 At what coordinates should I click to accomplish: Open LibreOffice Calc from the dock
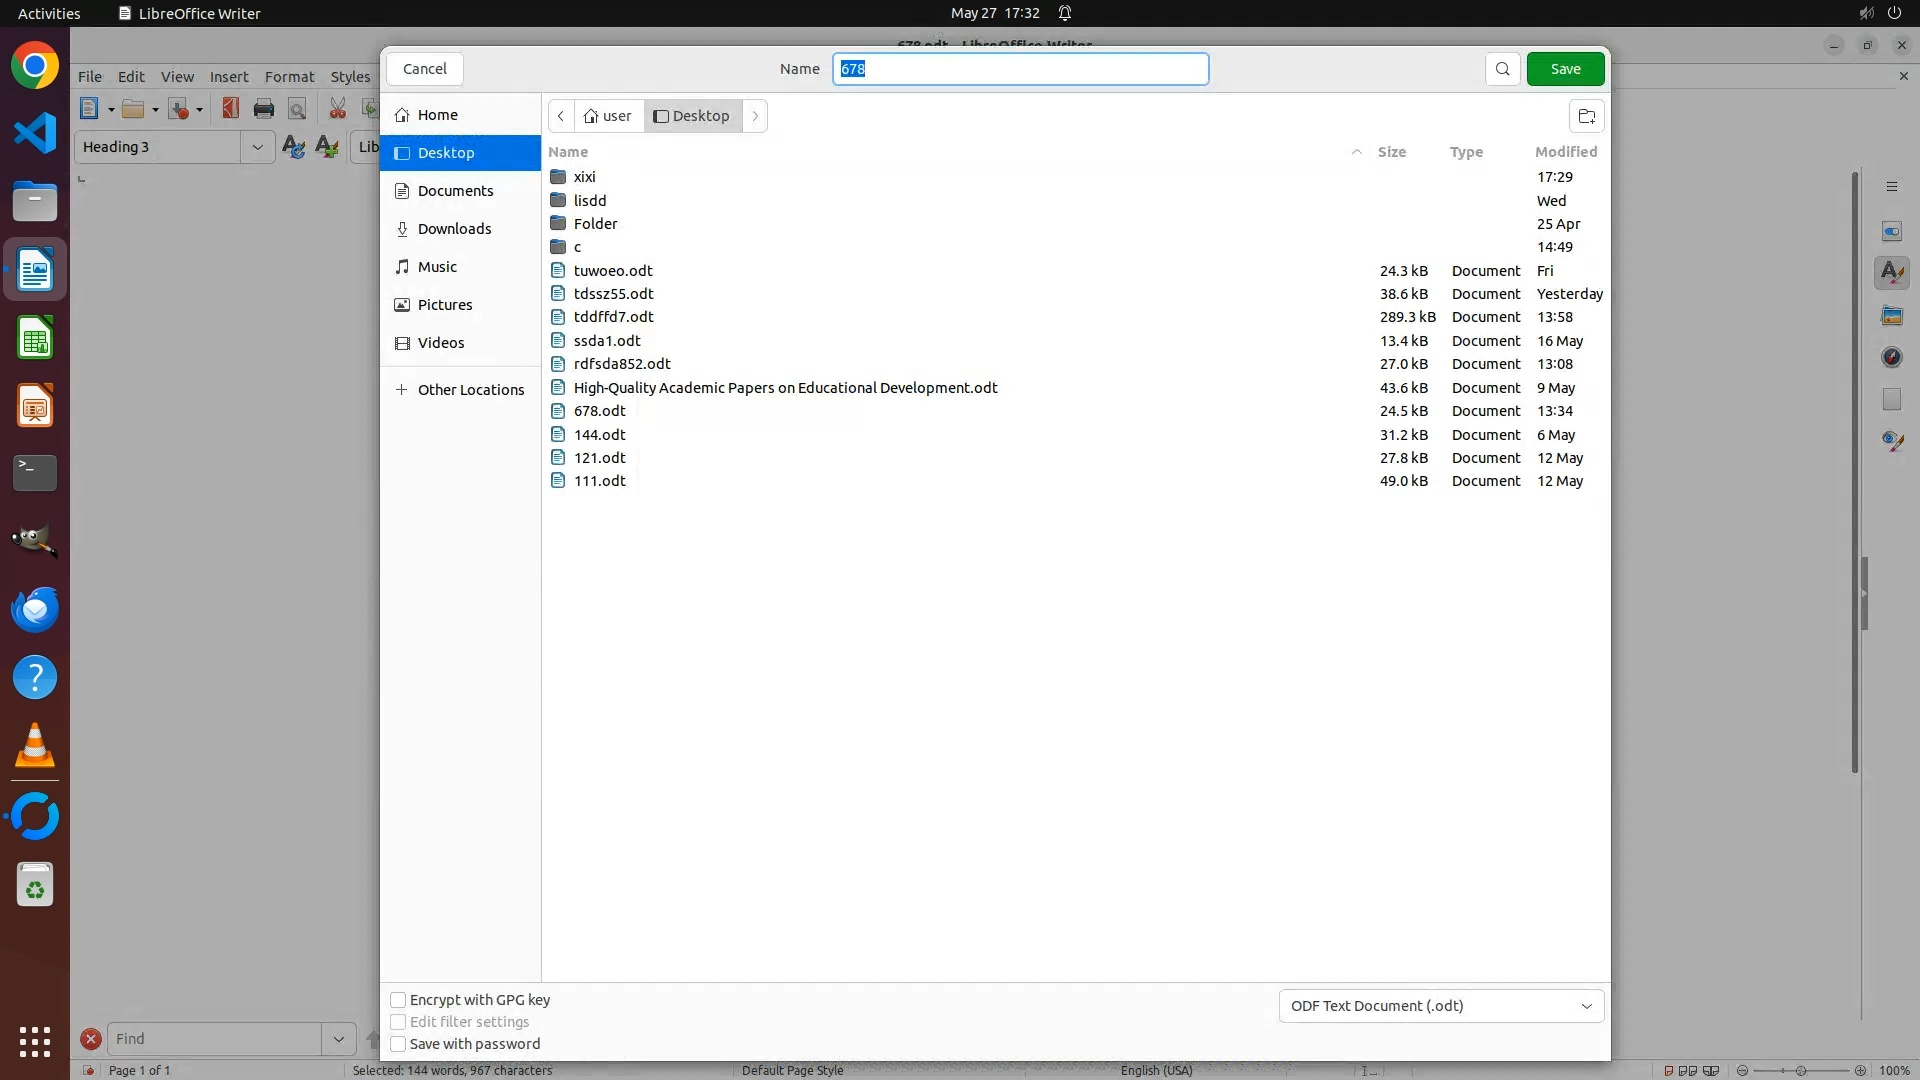tap(35, 339)
